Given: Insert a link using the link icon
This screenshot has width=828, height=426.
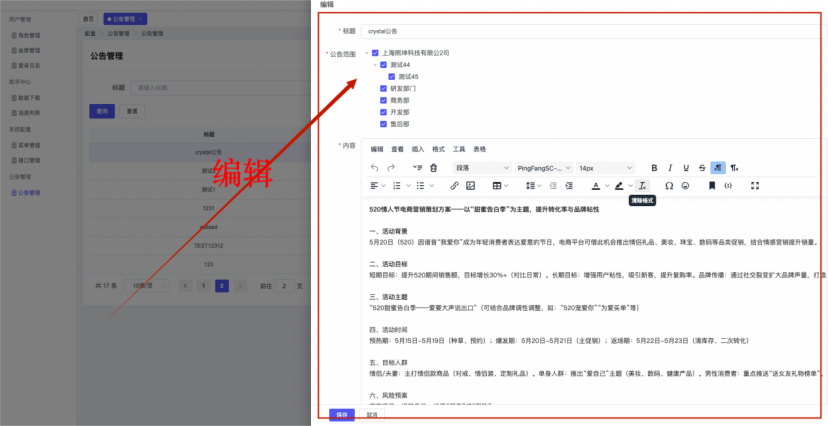Looking at the screenshot, I should pyautogui.click(x=454, y=186).
